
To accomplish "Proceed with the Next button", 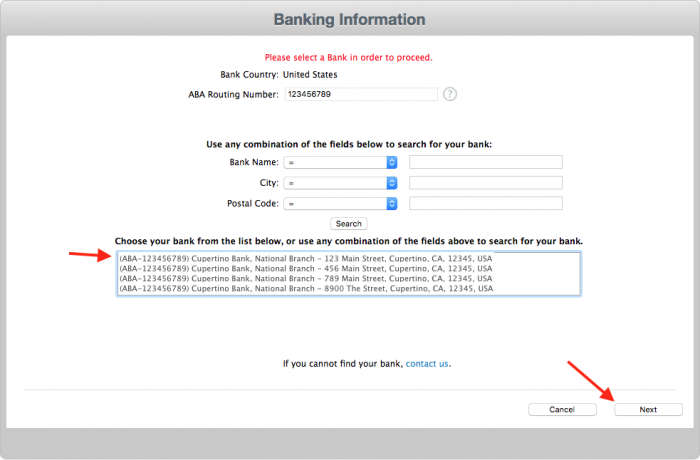I will click(x=648, y=409).
